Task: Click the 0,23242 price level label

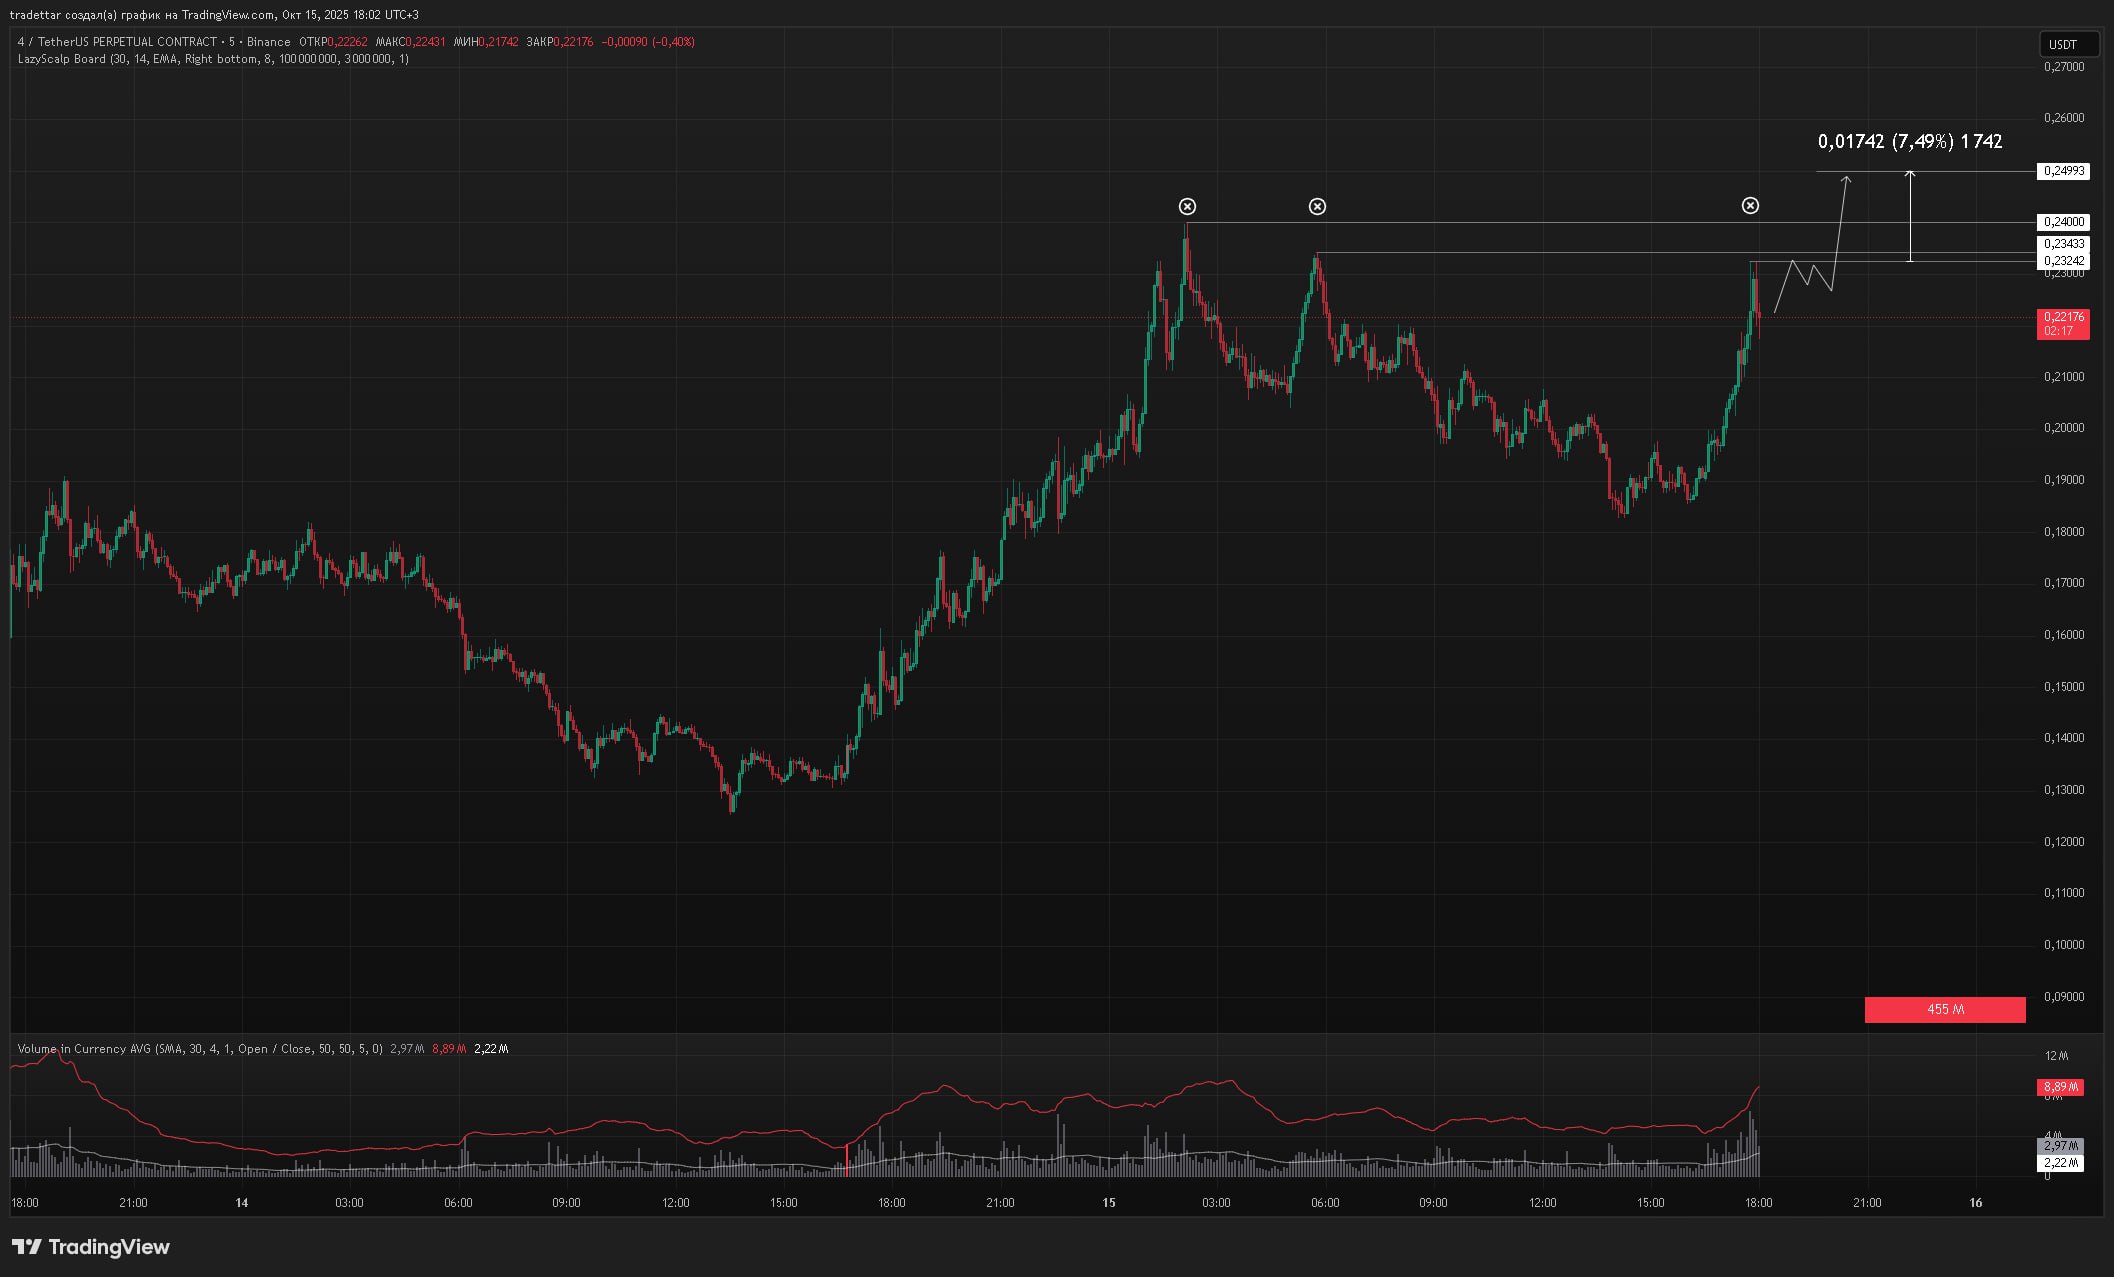Action: click(2063, 260)
